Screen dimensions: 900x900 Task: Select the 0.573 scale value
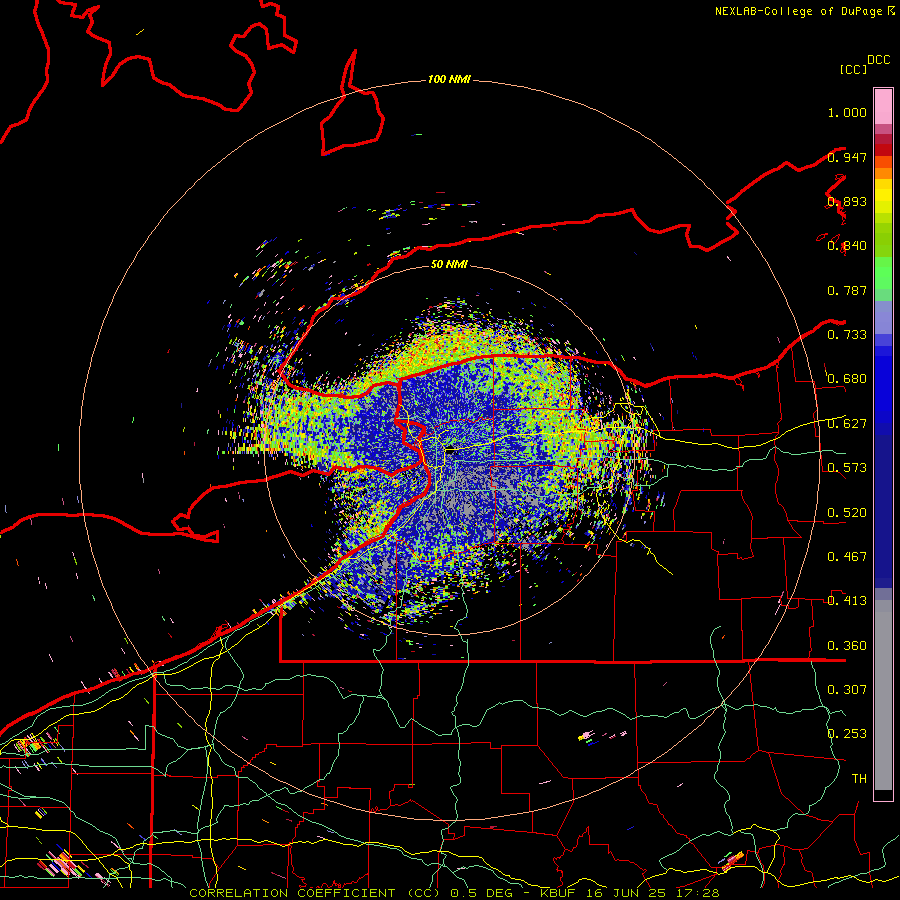coord(847,468)
